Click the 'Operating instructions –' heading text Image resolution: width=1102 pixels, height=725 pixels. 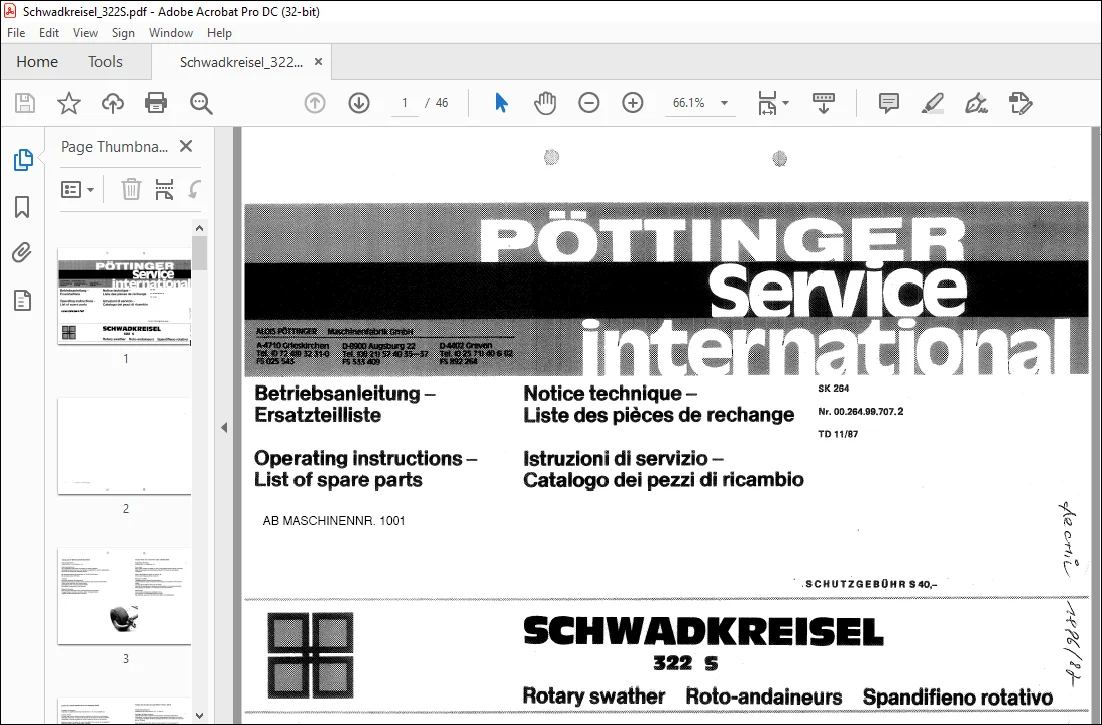[365, 459]
